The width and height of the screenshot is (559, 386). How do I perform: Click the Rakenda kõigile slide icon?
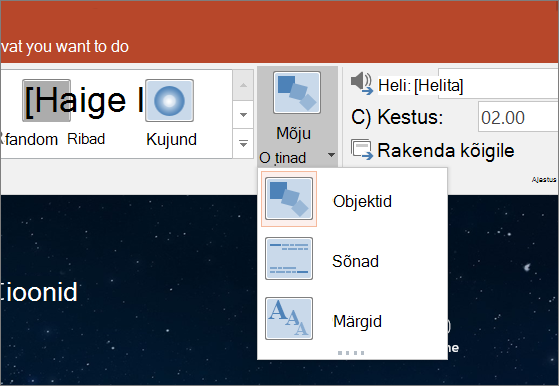click(x=362, y=150)
